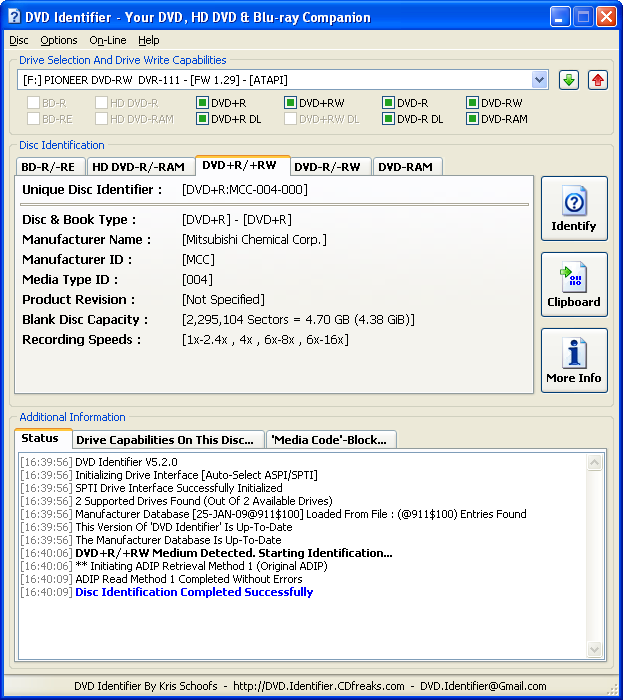Click 'Disc Identification Completed Successfully' log line
Viewport: 623px width, 700px height.
[x=194, y=592]
